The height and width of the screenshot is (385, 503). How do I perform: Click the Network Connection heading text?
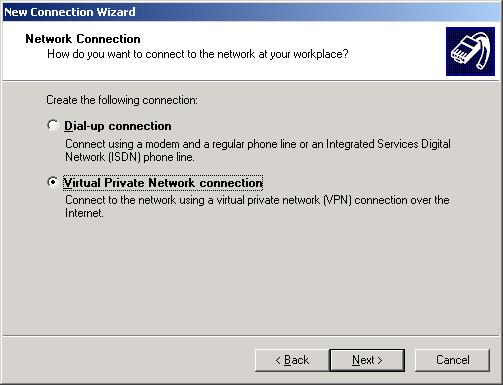tap(83, 39)
